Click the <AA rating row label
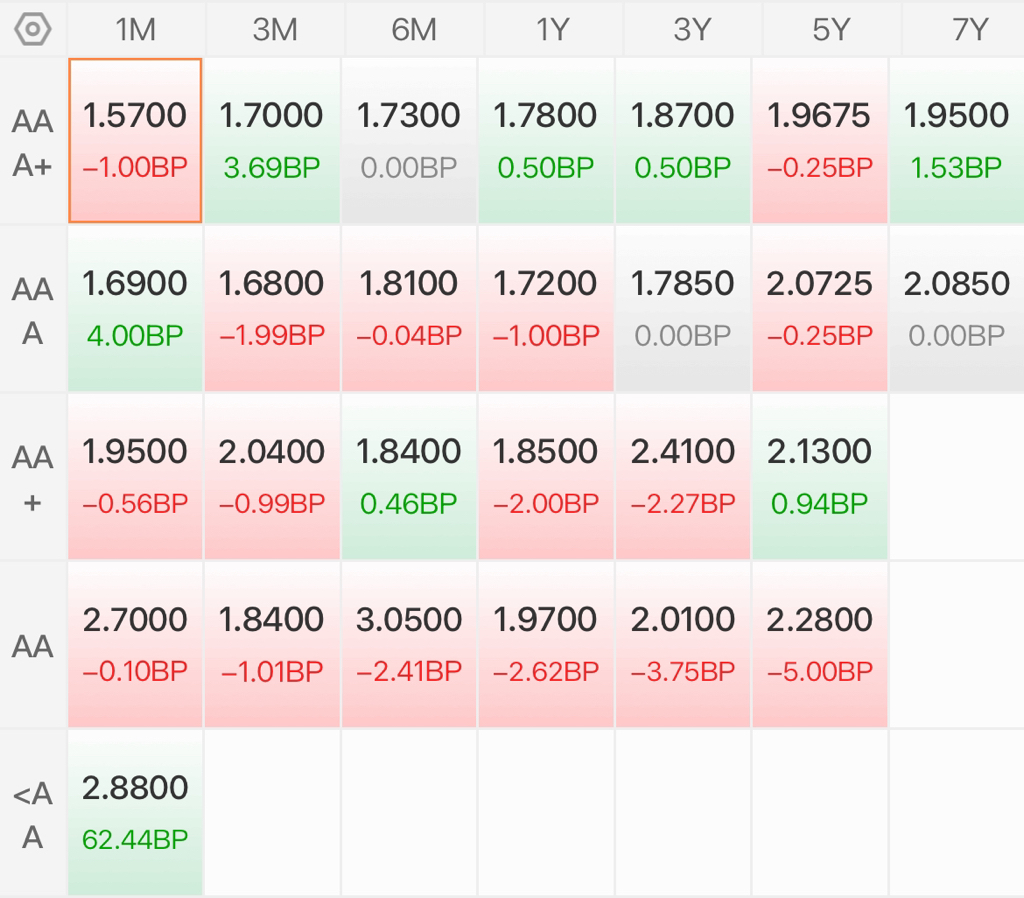This screenshot has width=1024, height=898. (x=33, y=814)
